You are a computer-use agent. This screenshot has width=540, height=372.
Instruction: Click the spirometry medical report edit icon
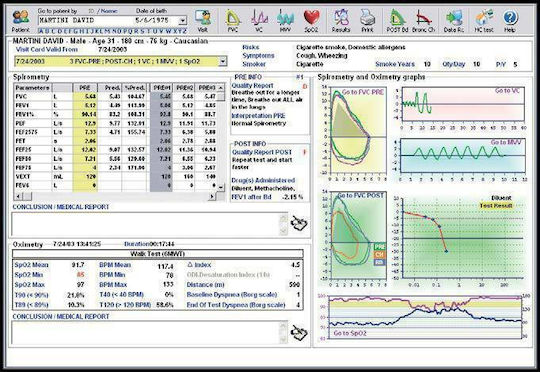(x=299, y=224)
